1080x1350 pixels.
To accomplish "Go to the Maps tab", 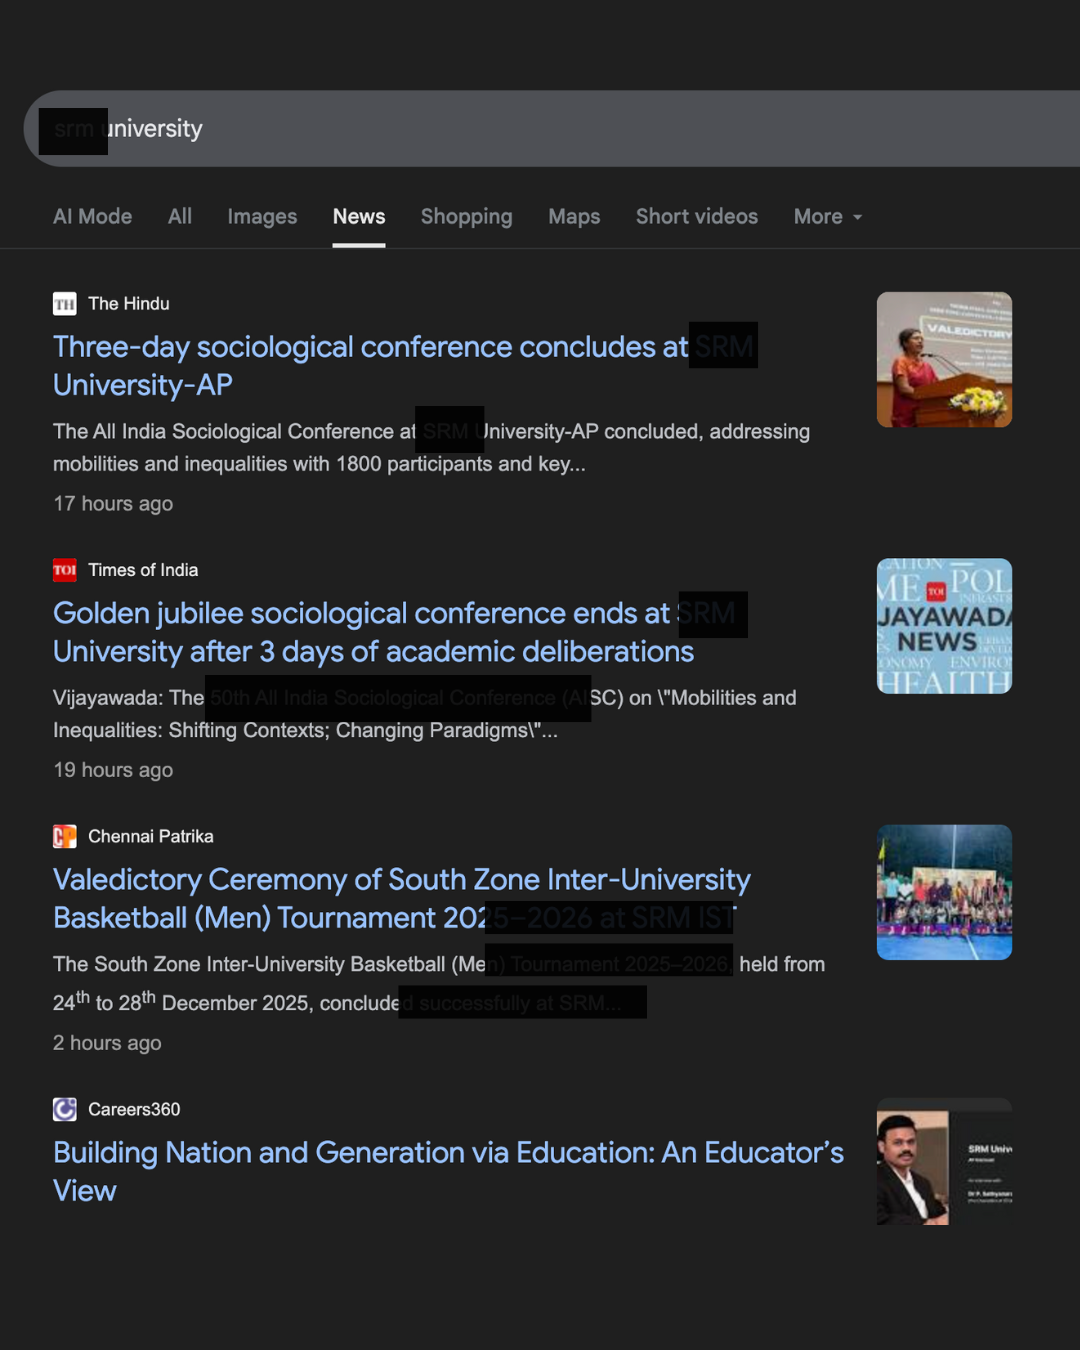I will point(574,217).
